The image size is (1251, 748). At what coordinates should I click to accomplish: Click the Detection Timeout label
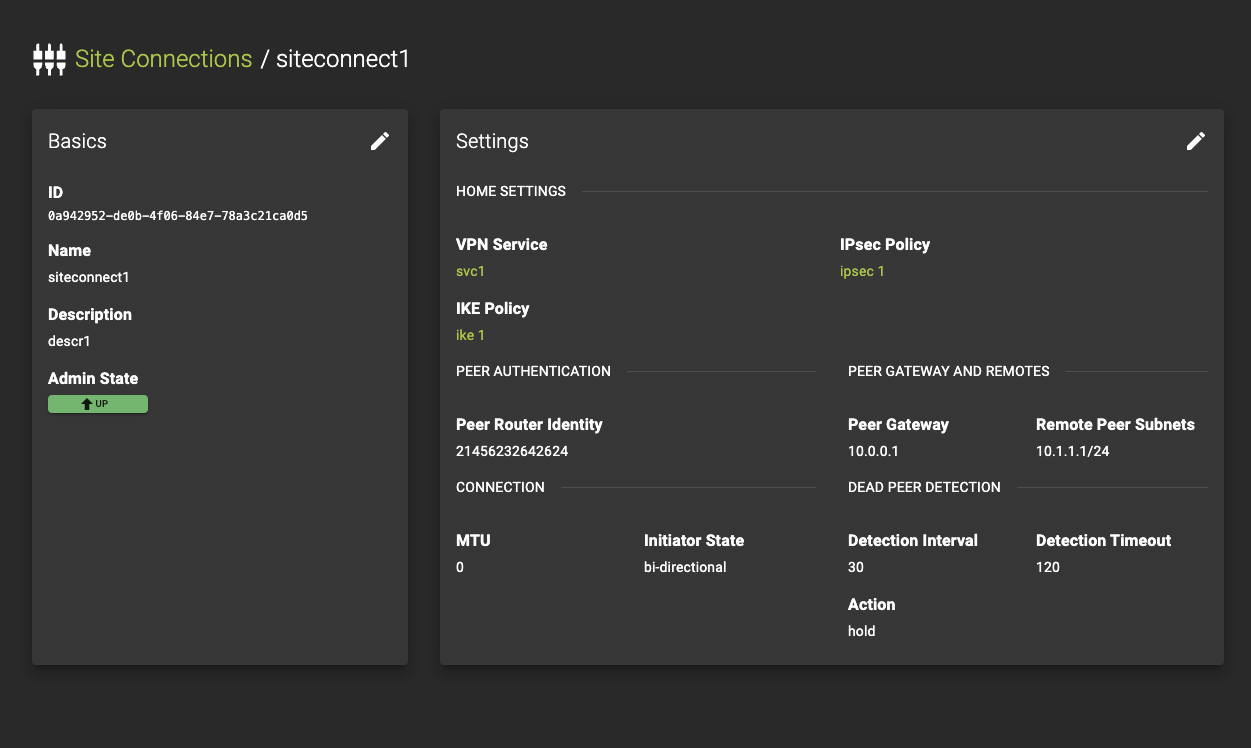tap(1103, 540)
